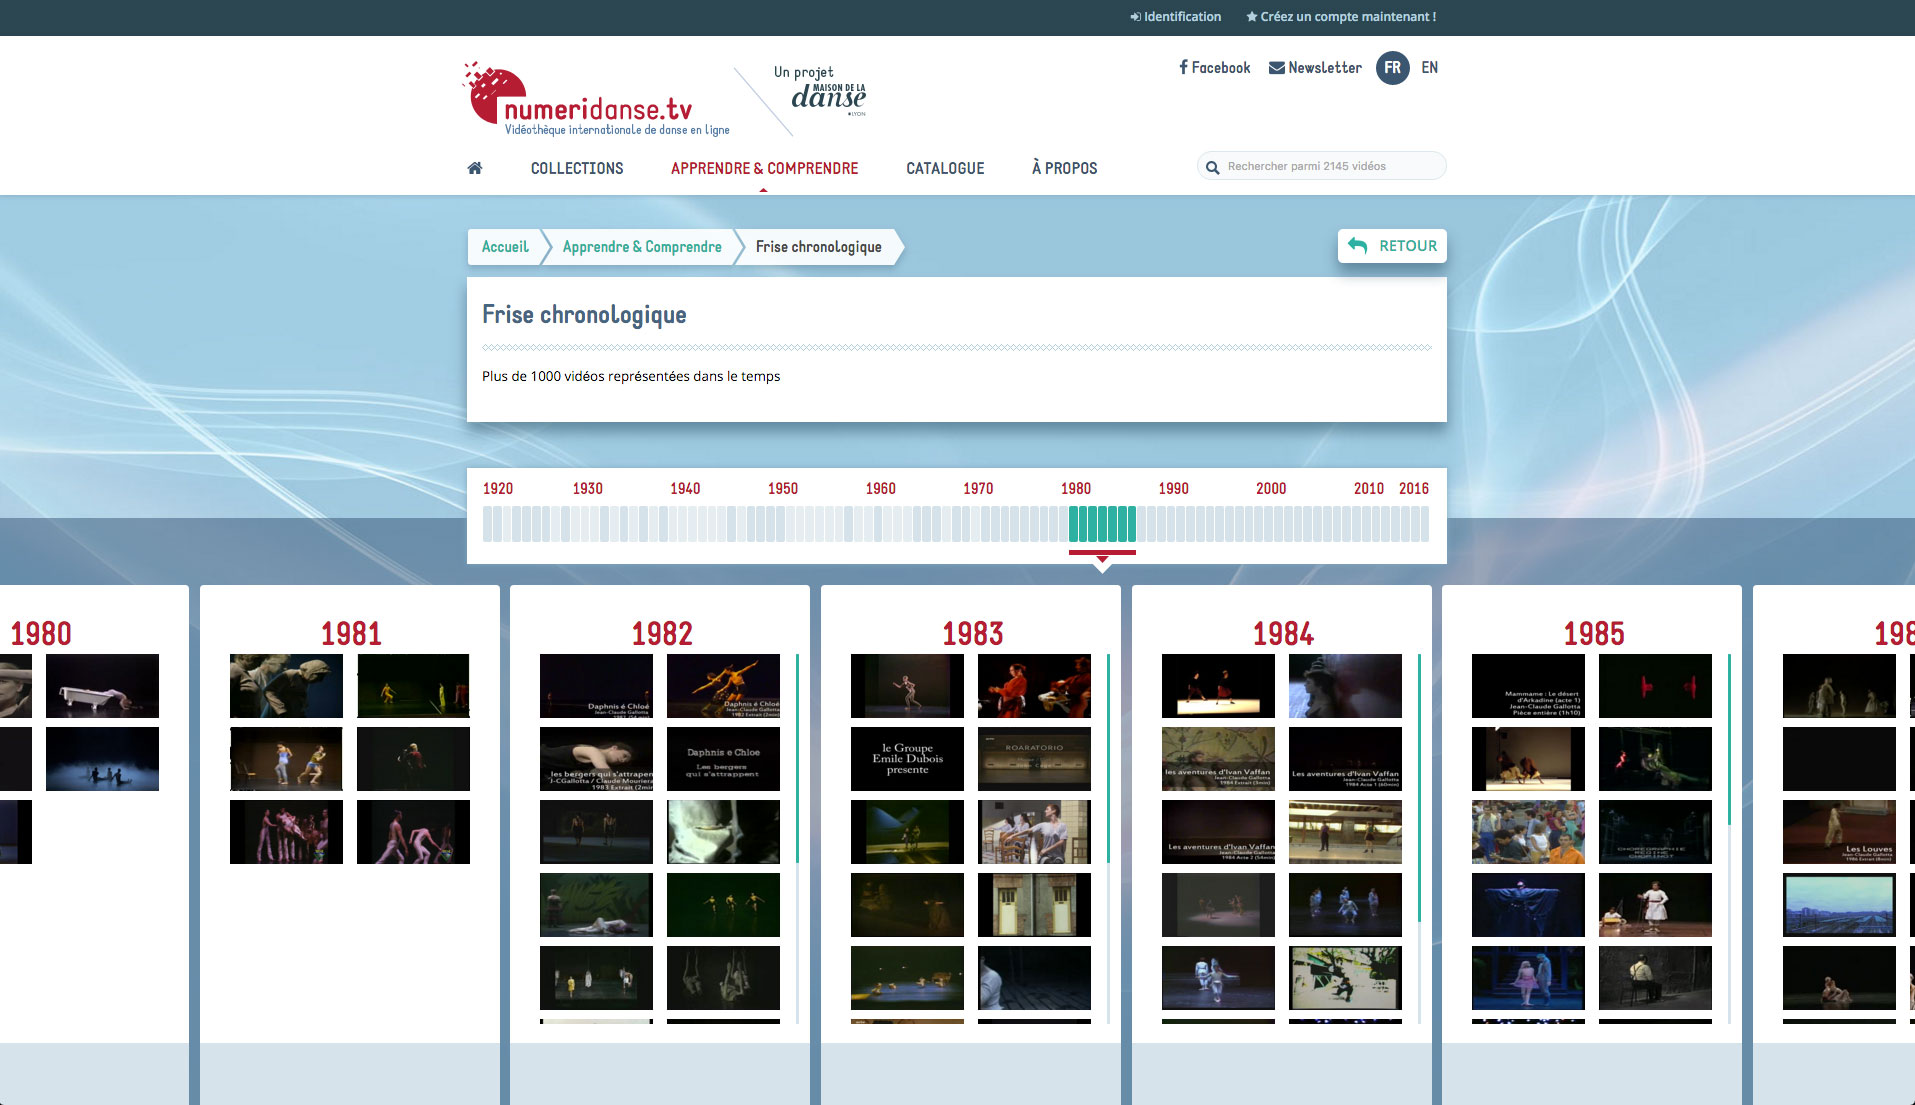Open Les bergers qui s'attrapent thumbnail
Screen dimensions: 1915x1105
coord(596,759)
